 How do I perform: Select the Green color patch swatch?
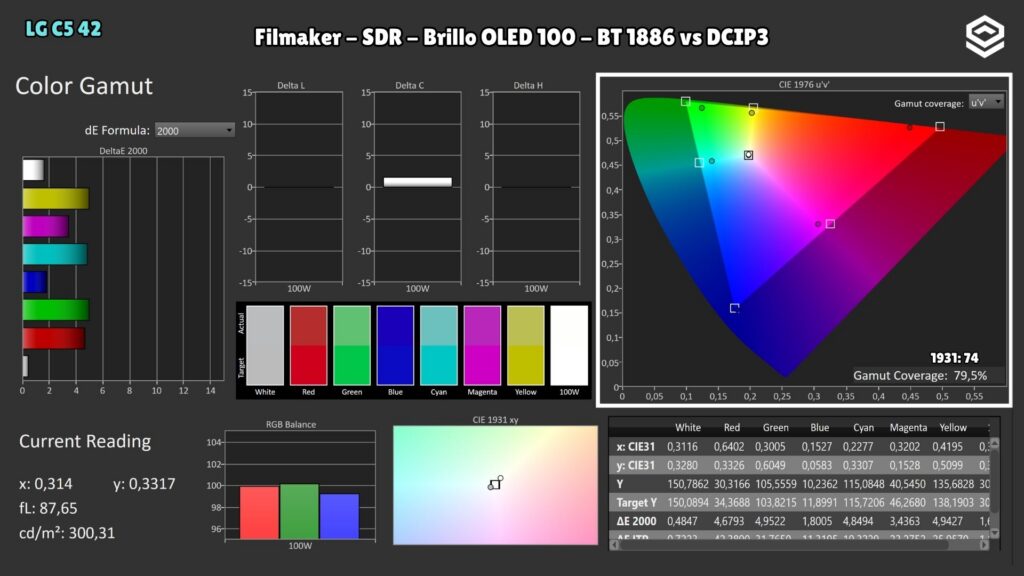(x=352, y=345)
